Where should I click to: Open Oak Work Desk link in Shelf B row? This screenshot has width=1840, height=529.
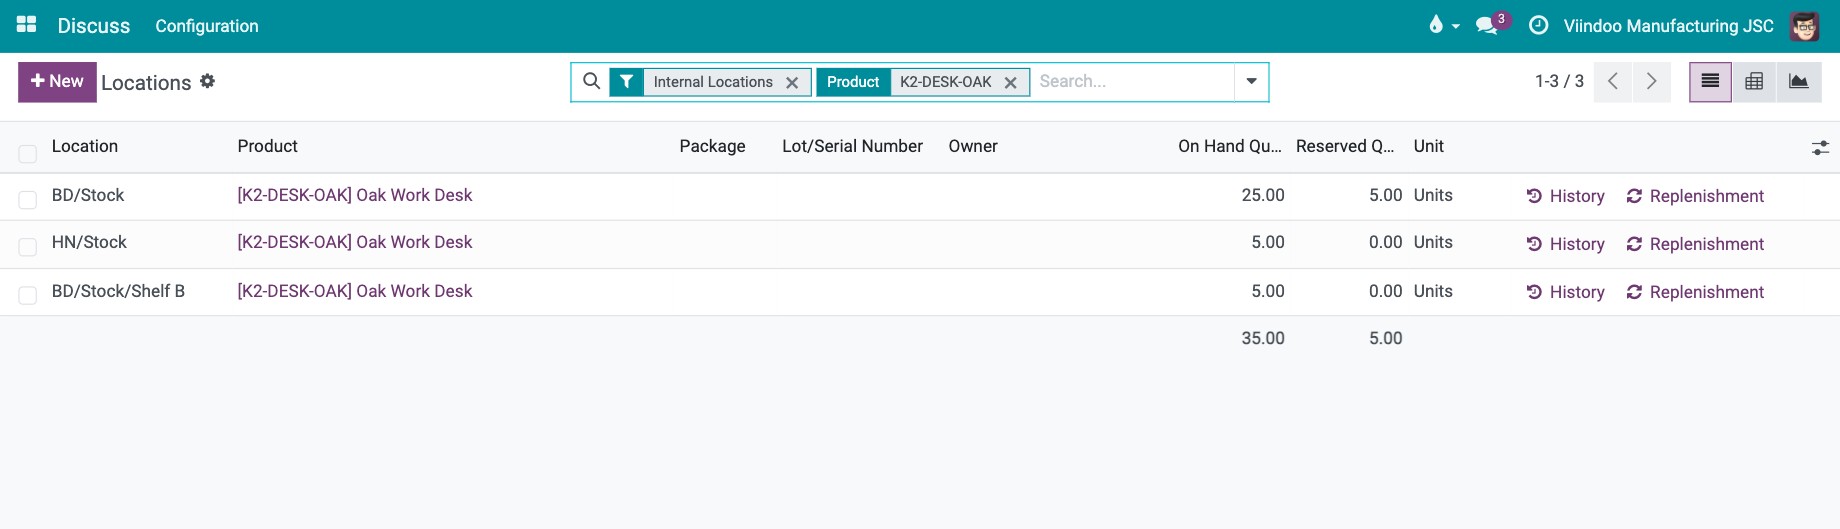(x=354, y=292)
